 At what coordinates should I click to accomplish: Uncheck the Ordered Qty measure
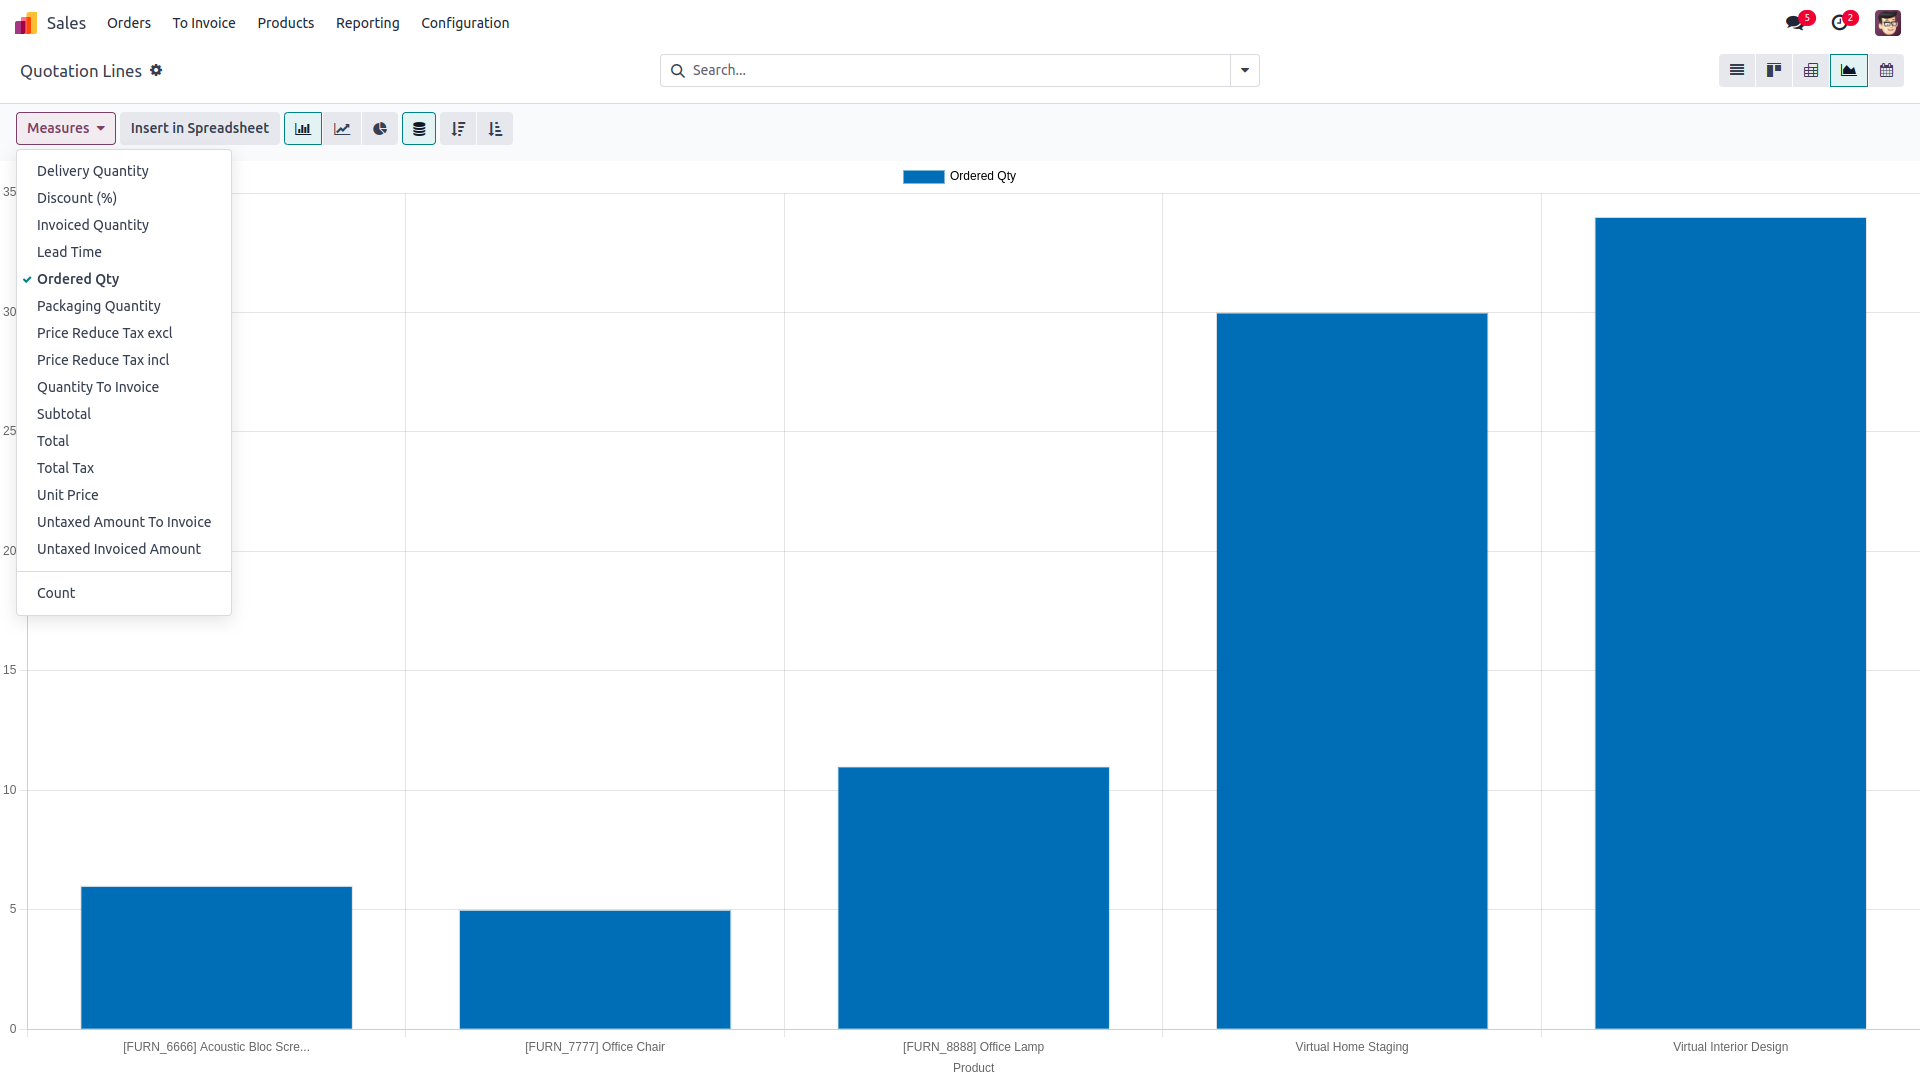[78, 279]
